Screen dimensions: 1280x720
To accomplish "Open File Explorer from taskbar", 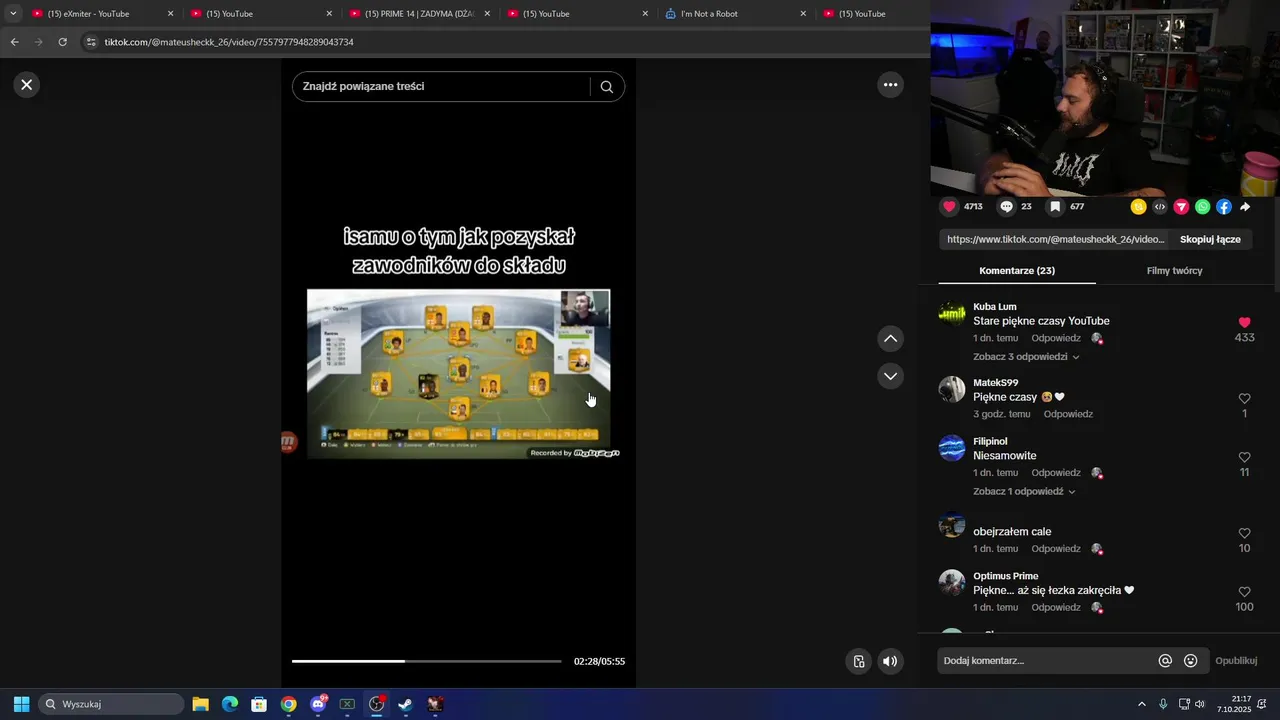I will coord(200,704).
